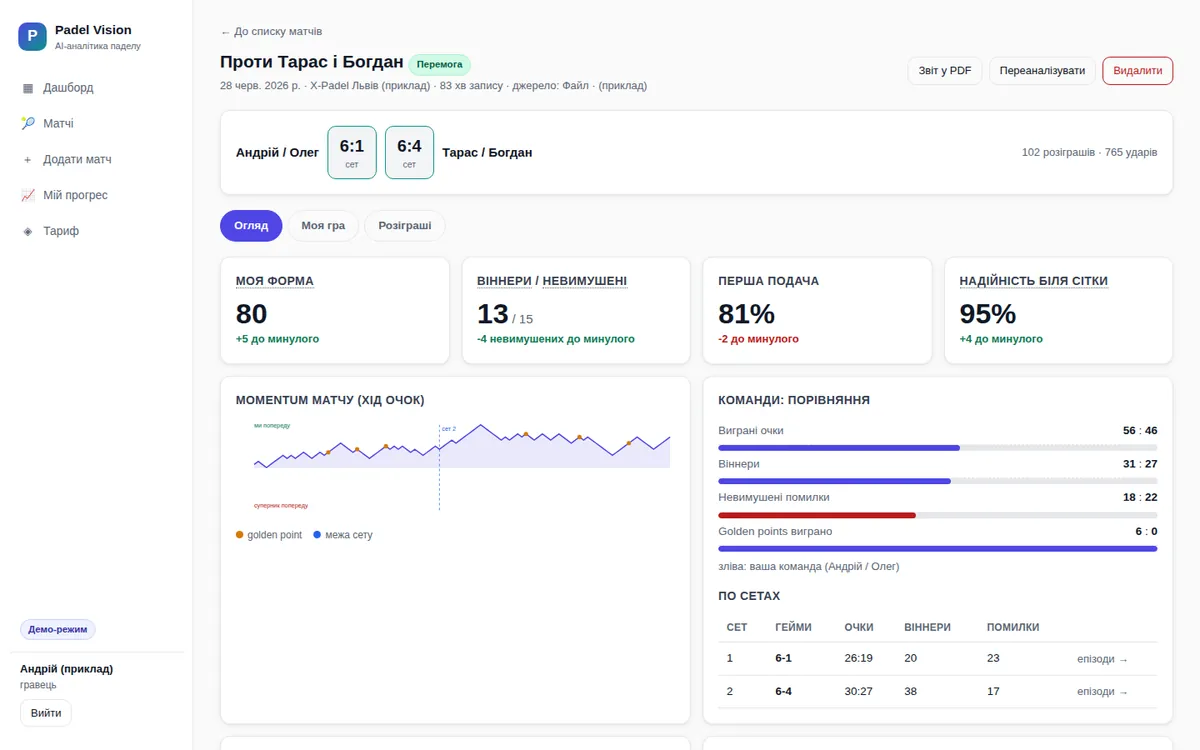This screenshot has height=750, width=1200.
Task: Click the 102 розіграшів · 765 ударів text
Action: coord(1090,153)
